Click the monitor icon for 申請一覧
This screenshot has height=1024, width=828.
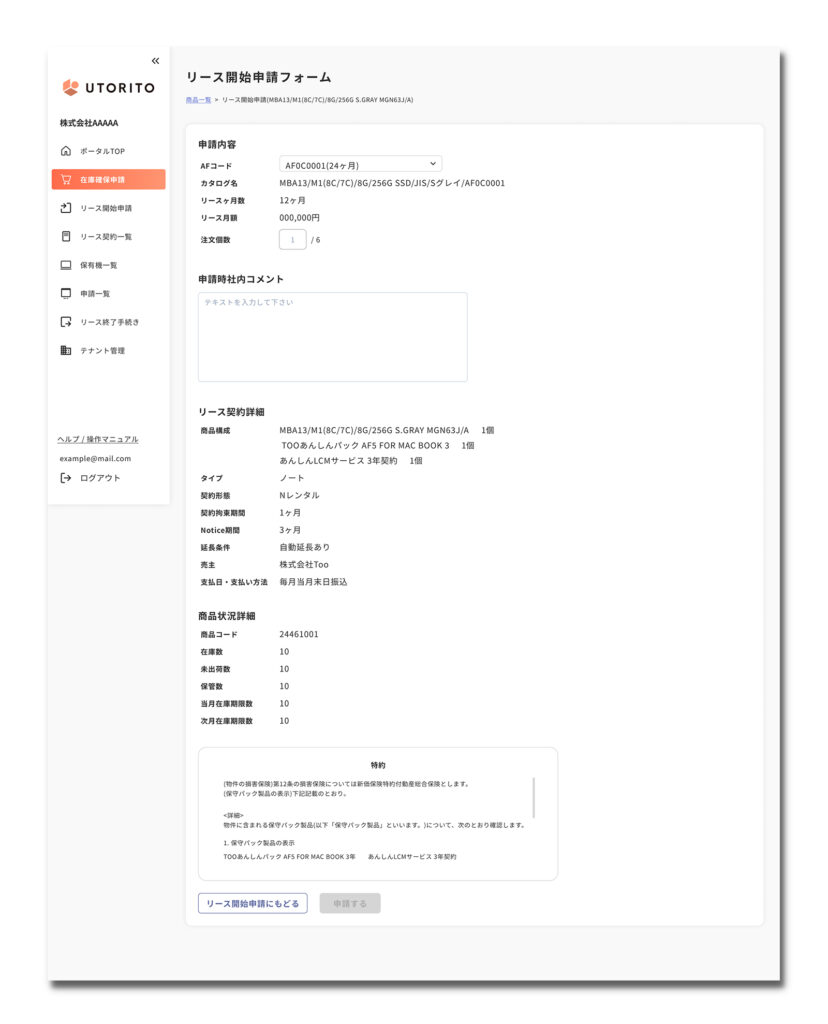(x=66, y=294)
